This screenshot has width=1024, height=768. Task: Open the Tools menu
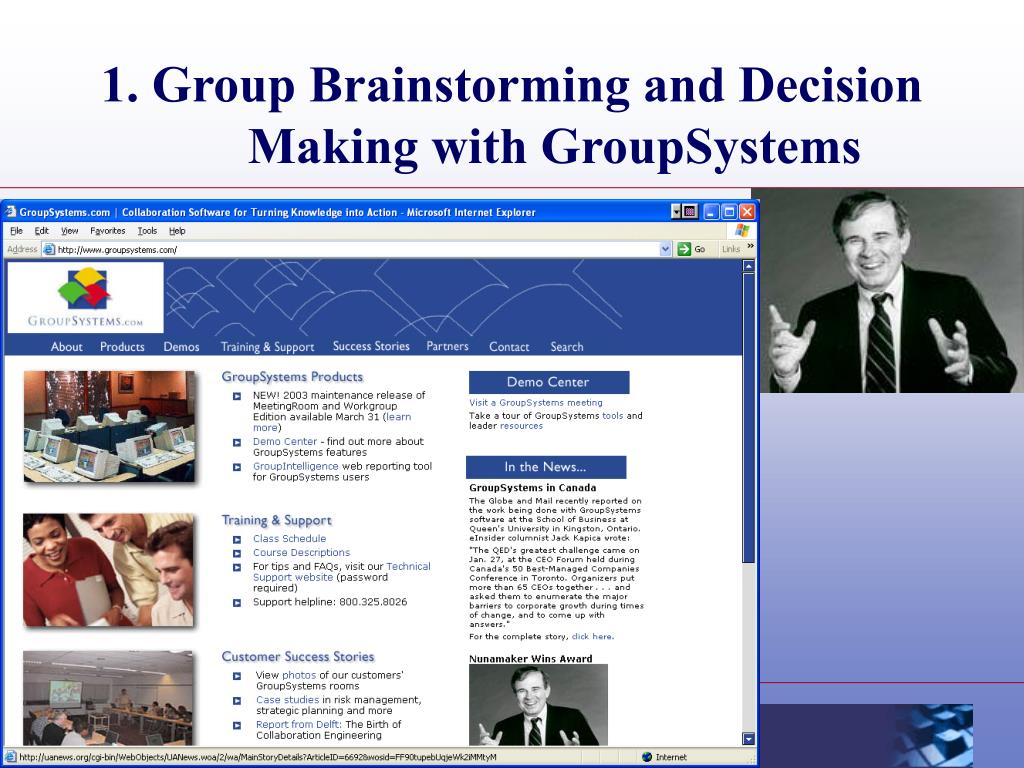point(147,231)
